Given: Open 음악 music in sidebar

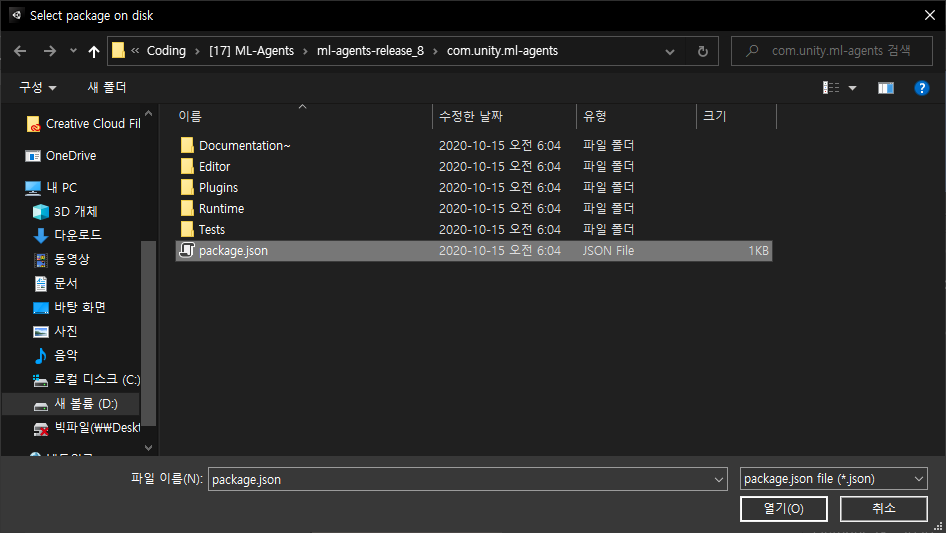Looking at the screenshot, I should (56, 356).
